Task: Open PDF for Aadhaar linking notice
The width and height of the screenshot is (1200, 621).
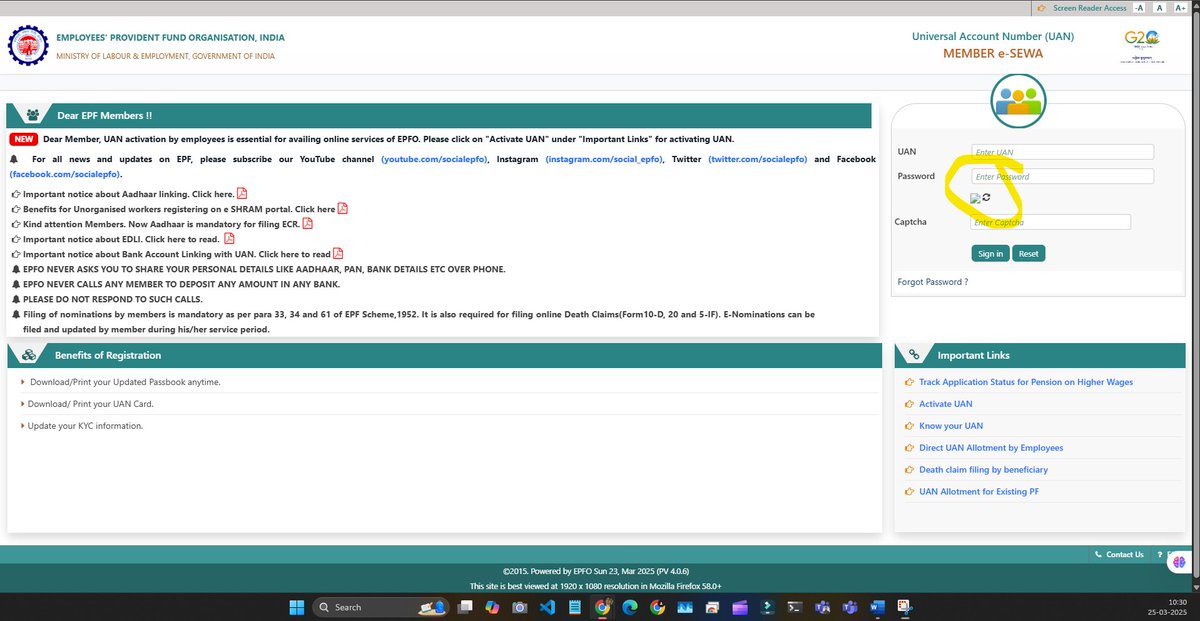Action: click(242, 194)
